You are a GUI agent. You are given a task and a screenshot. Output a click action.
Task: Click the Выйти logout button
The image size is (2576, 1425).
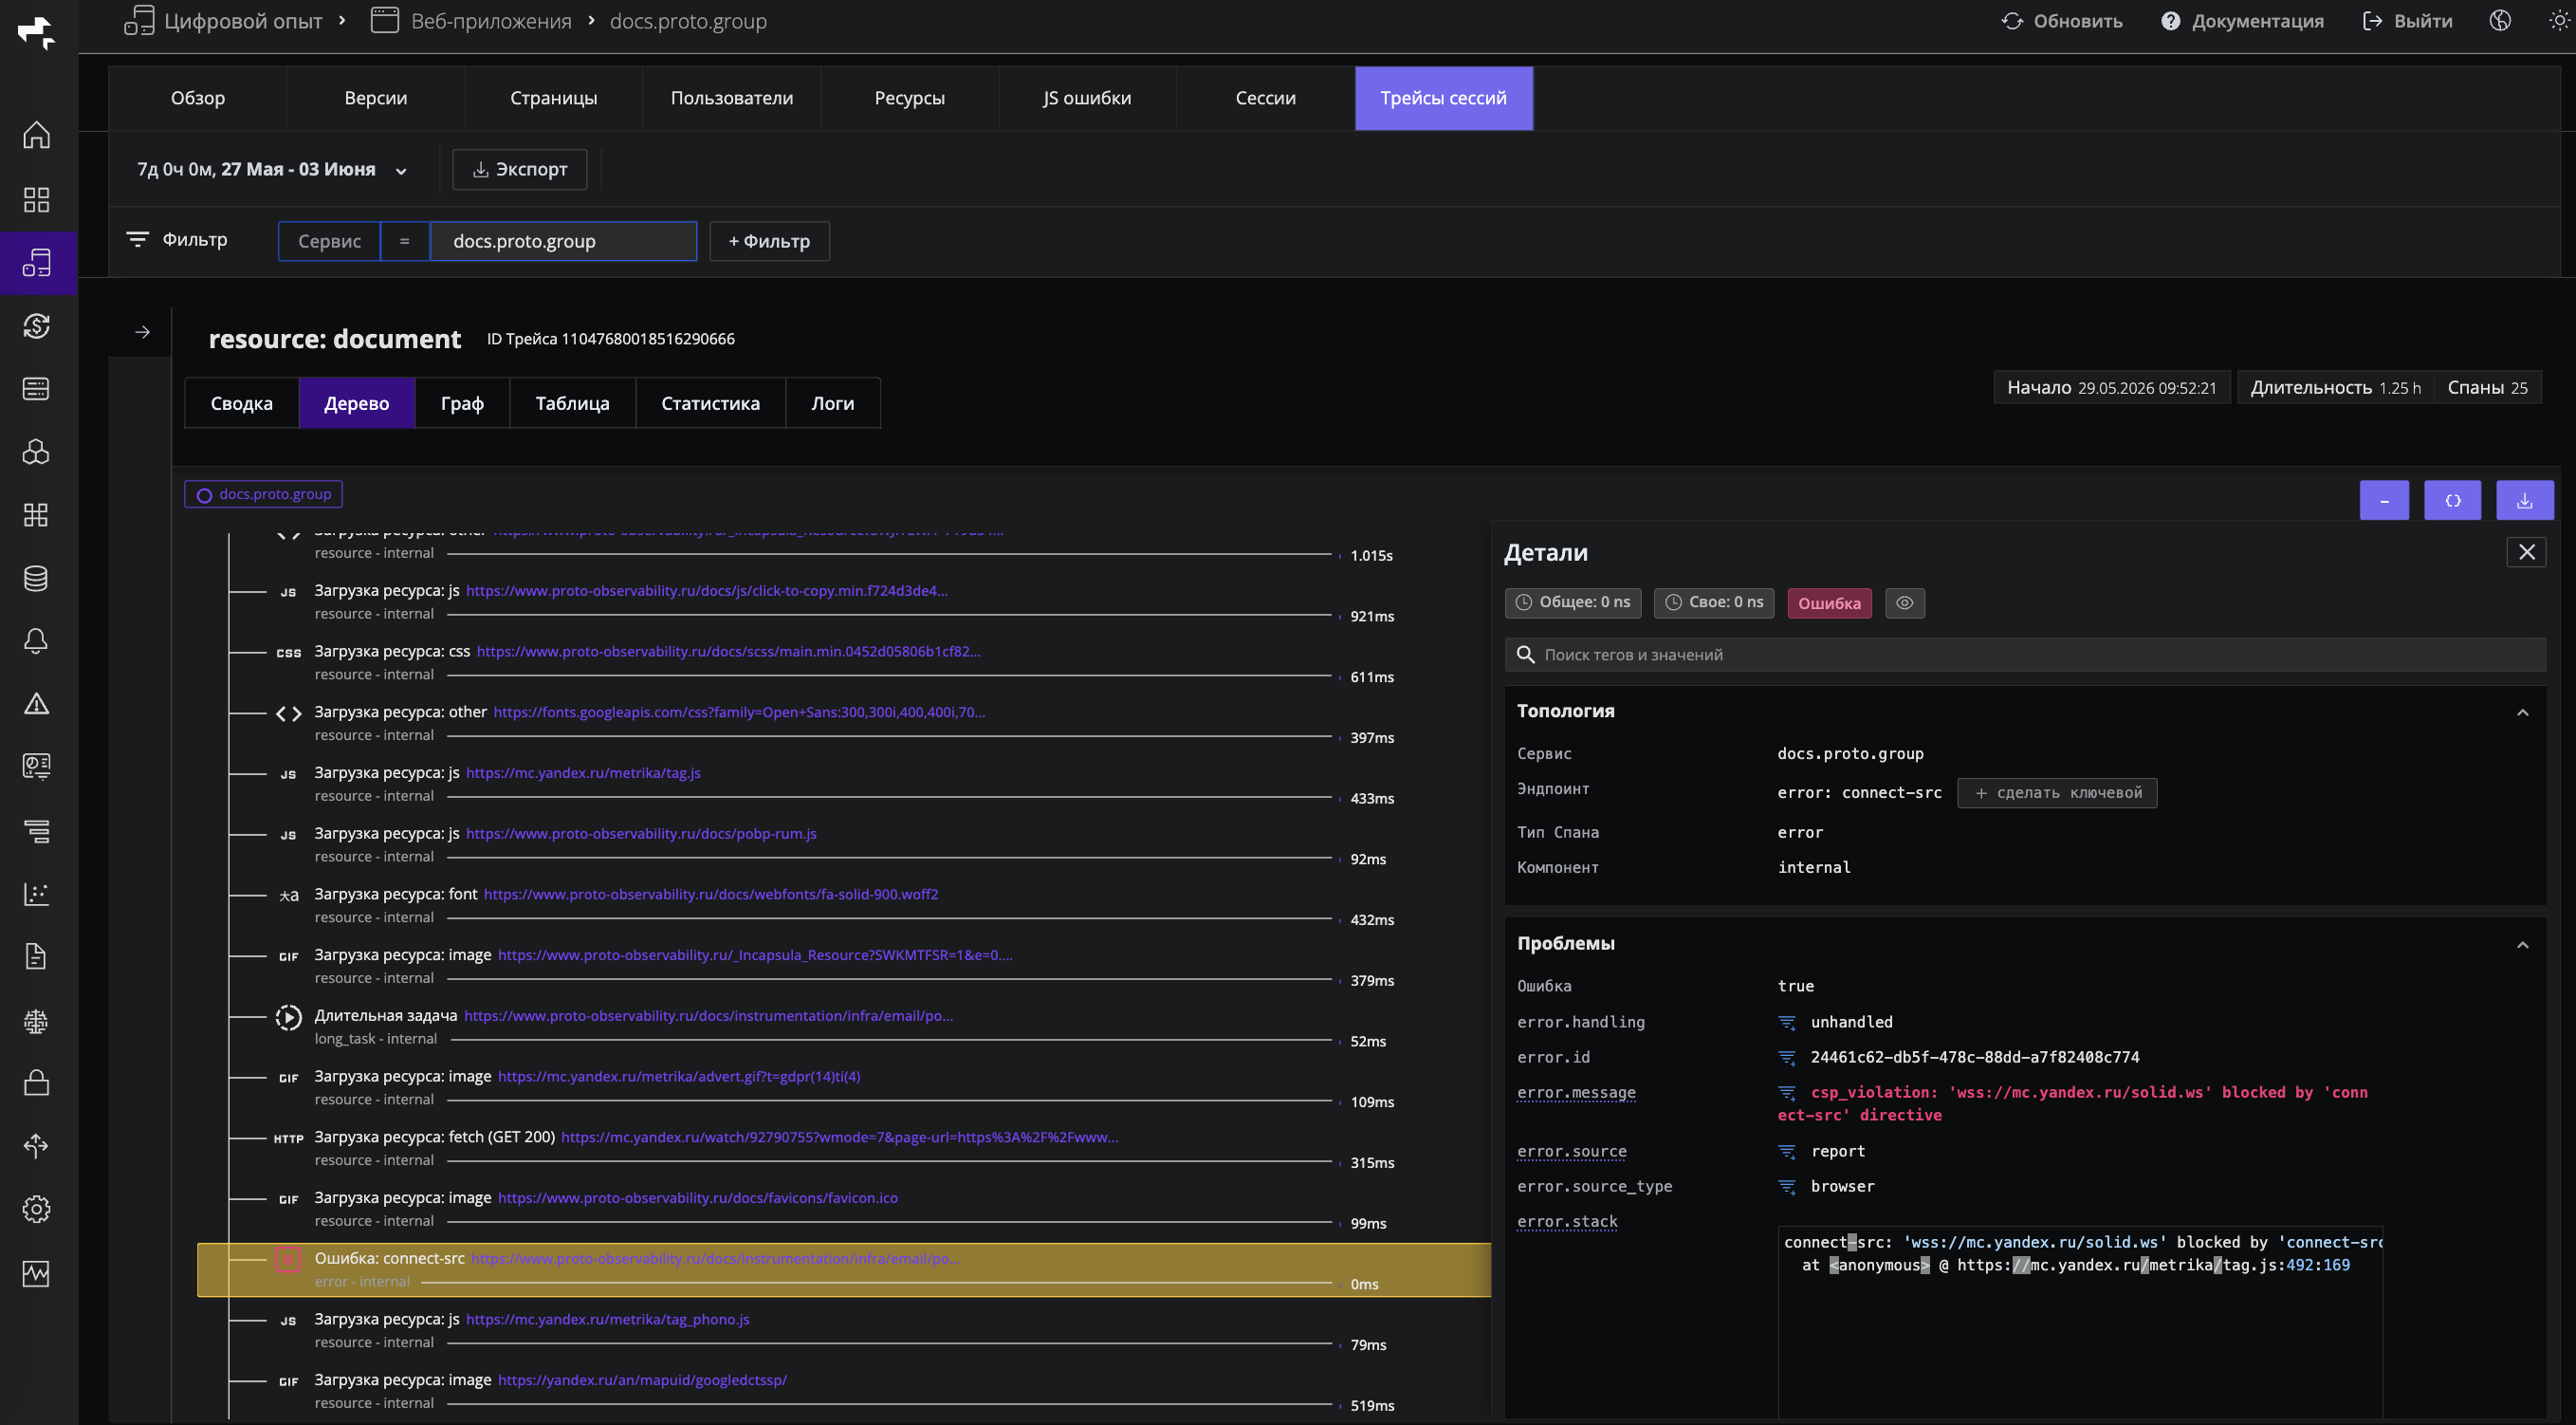[x=2407, y=21]
